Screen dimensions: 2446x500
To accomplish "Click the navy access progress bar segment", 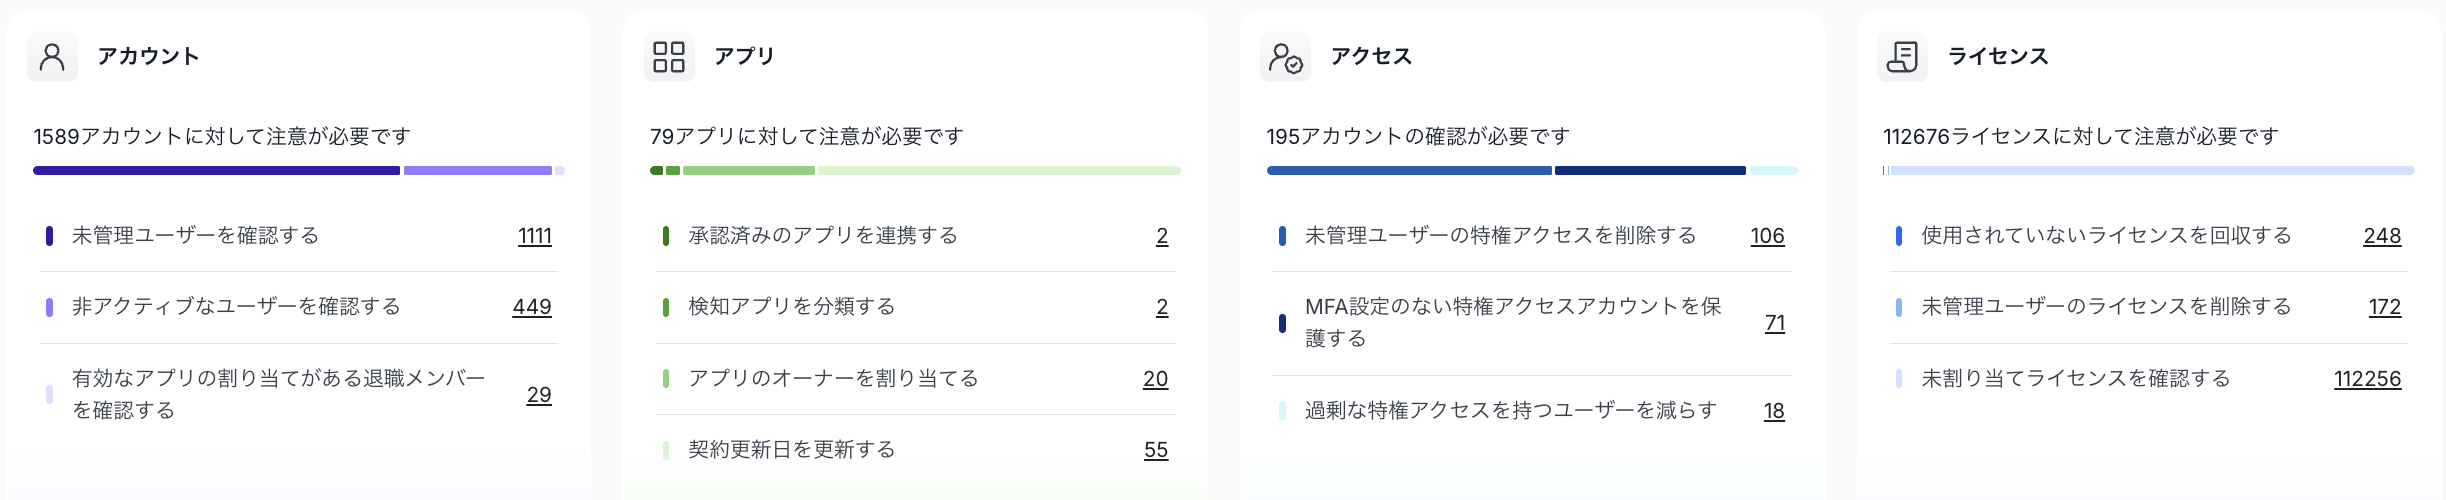I will 1650,171.
